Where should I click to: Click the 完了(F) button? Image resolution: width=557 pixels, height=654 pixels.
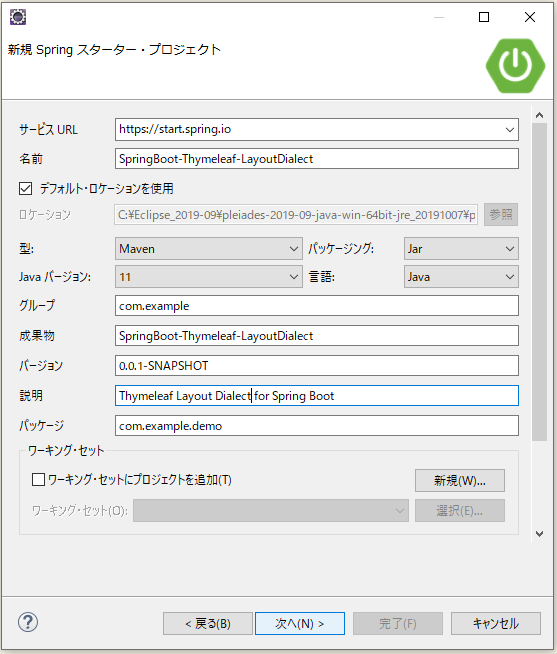coord(398,624)
